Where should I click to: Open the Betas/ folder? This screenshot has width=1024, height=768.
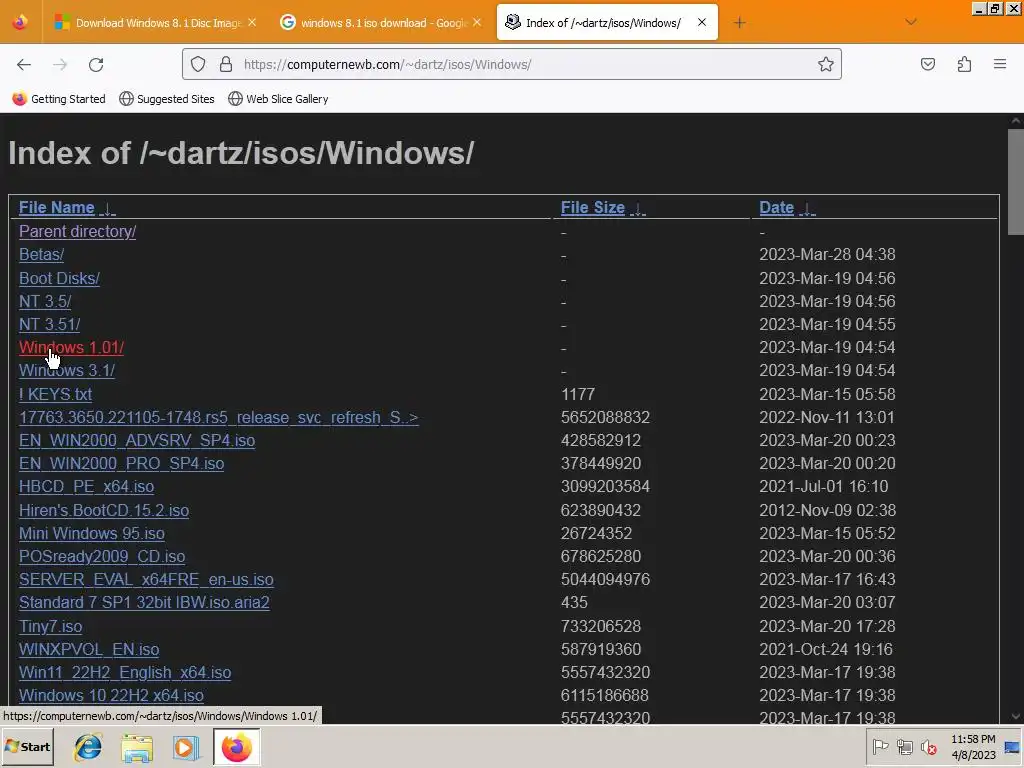pos(41,254)
